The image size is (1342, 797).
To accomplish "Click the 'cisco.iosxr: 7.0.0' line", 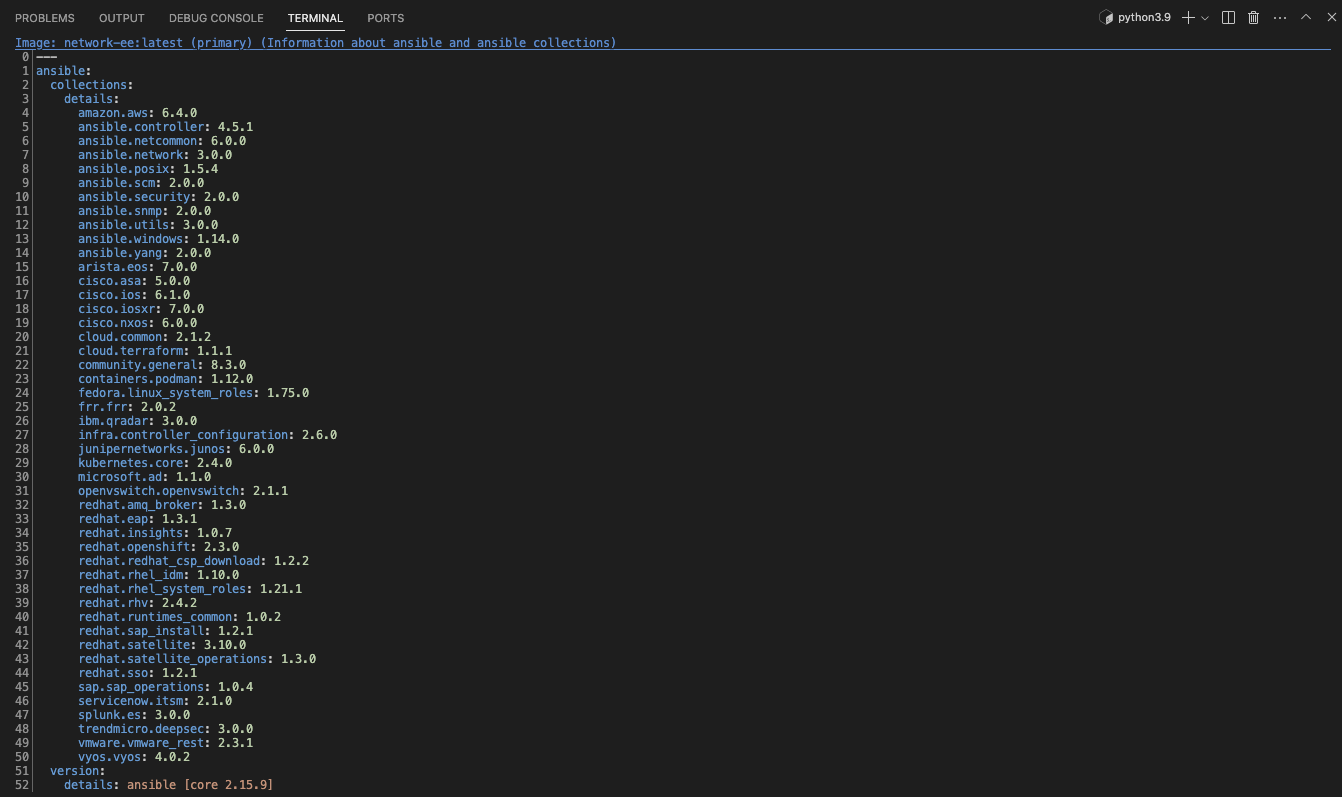I will pyautogui.click(x=141, y=309).
